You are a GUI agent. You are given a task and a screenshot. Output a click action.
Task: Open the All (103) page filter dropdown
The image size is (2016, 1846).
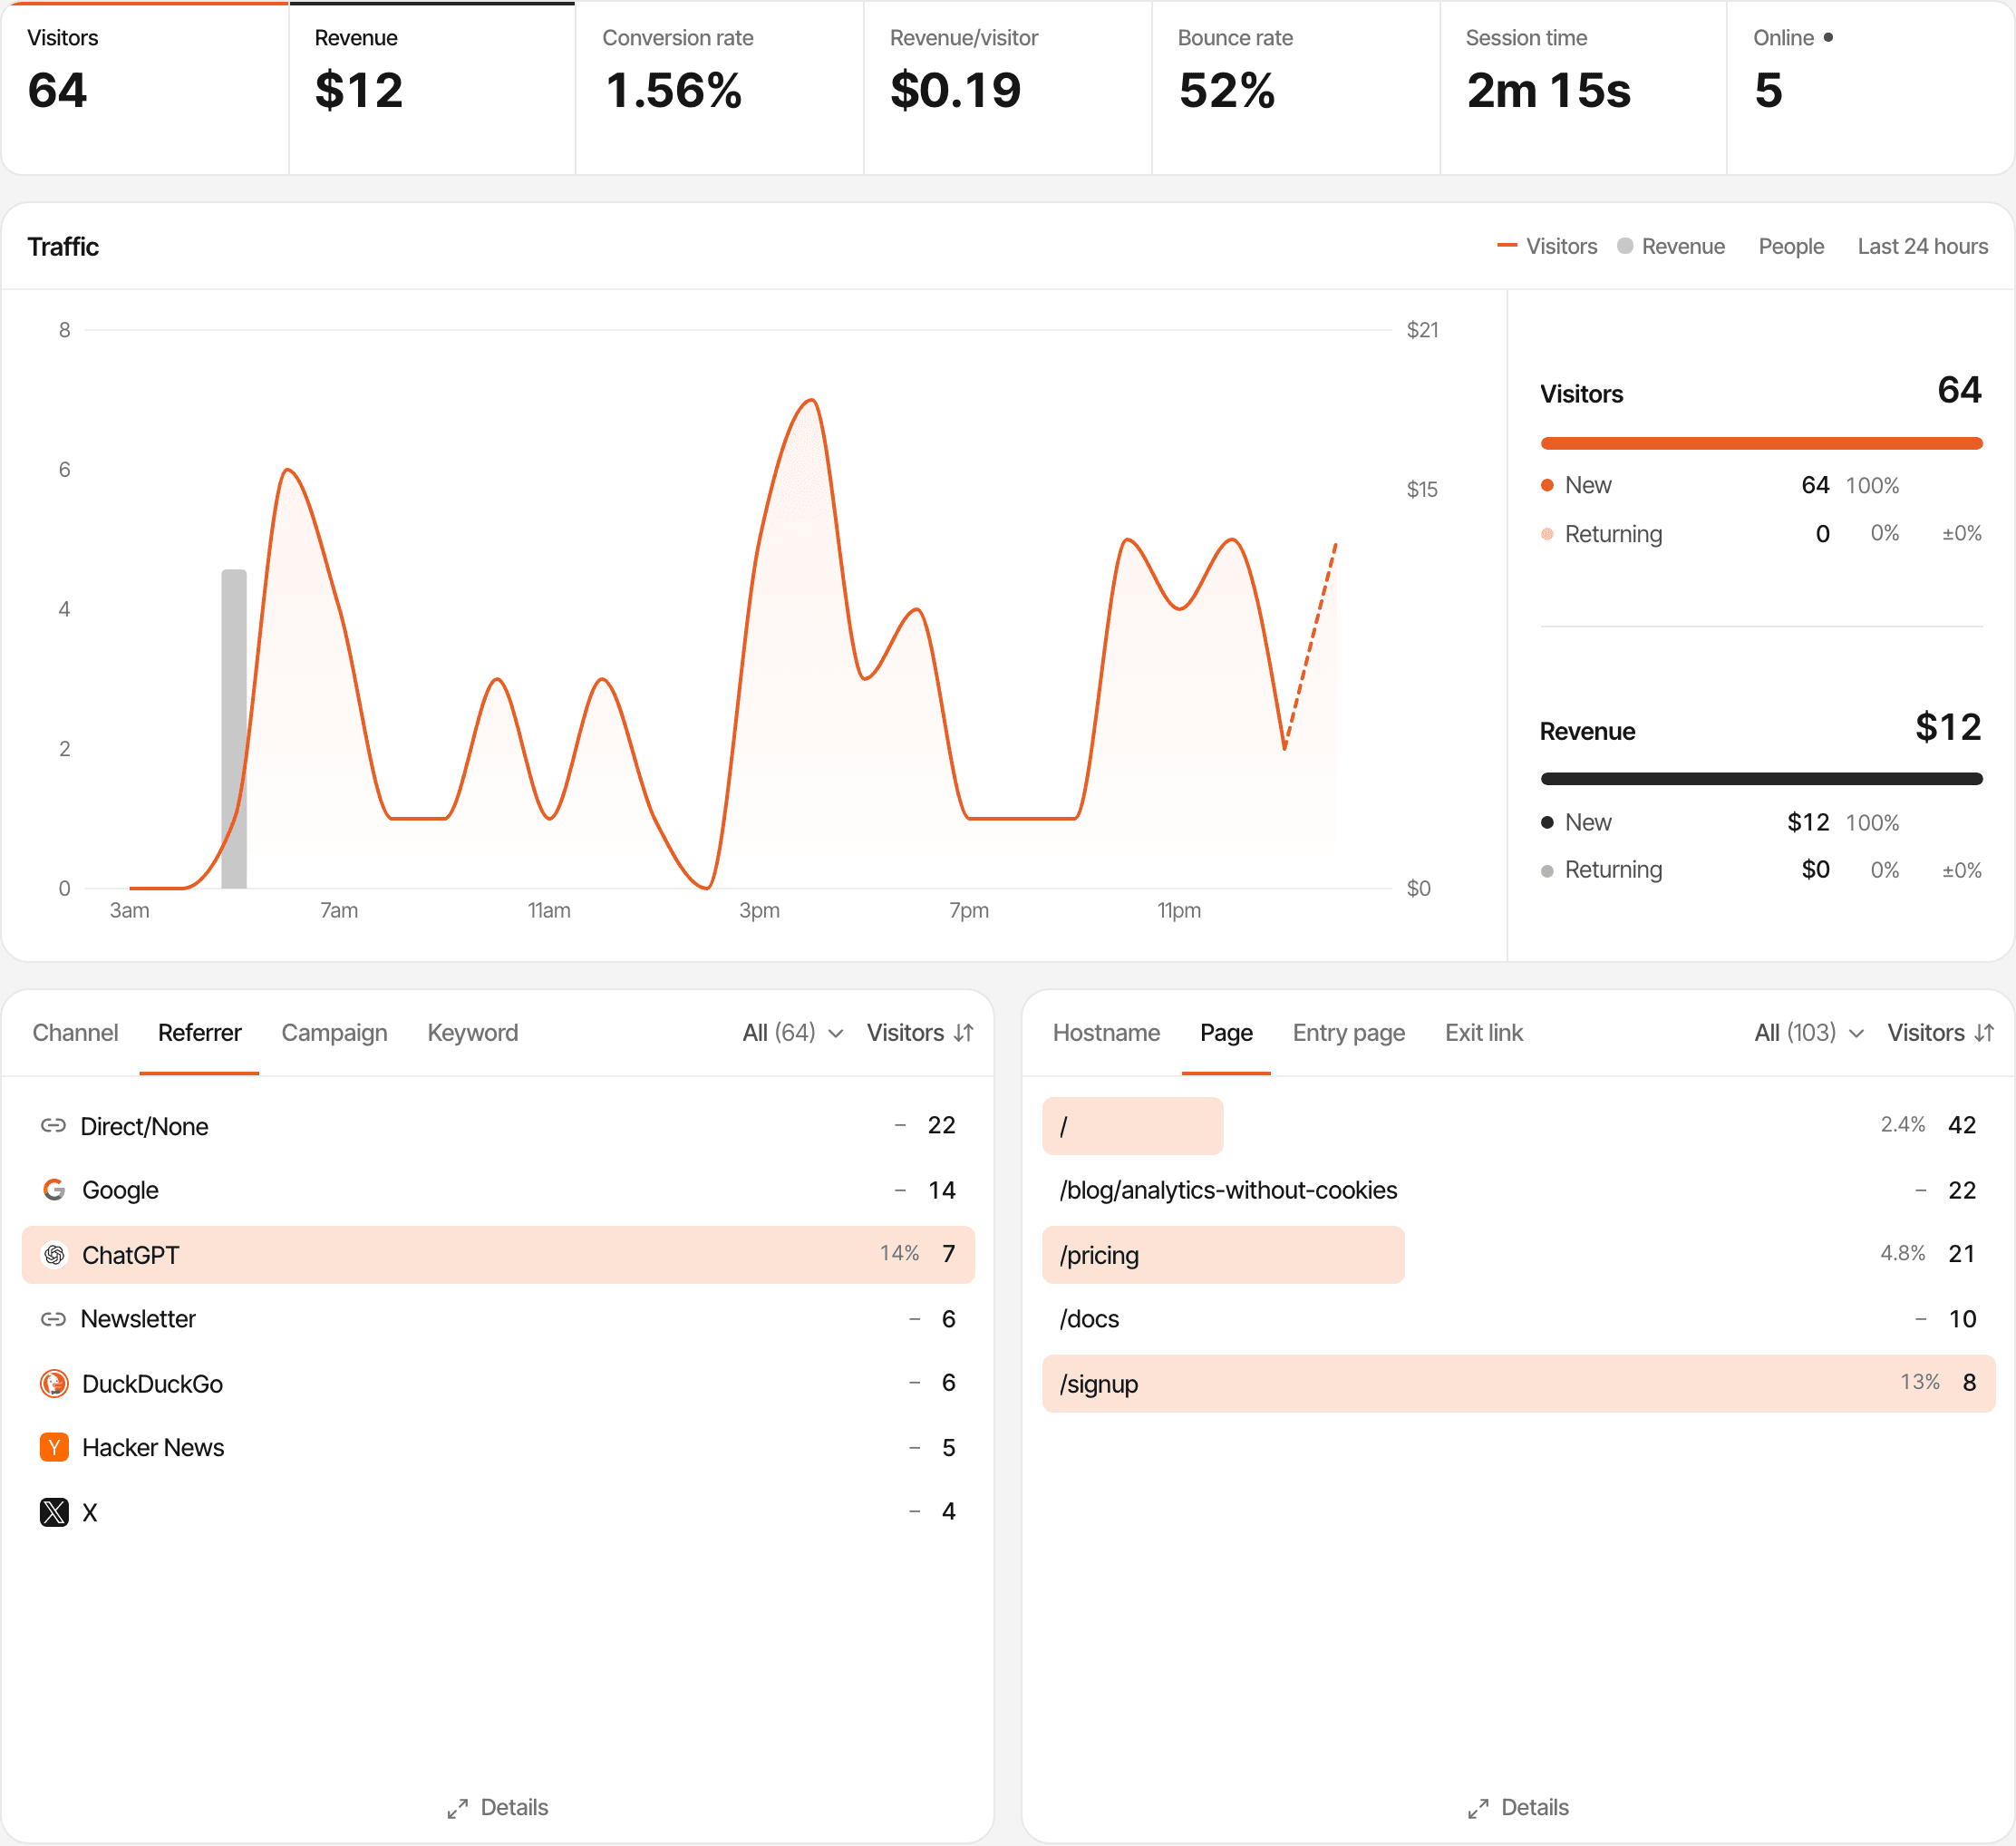tap(1809, 1033)
